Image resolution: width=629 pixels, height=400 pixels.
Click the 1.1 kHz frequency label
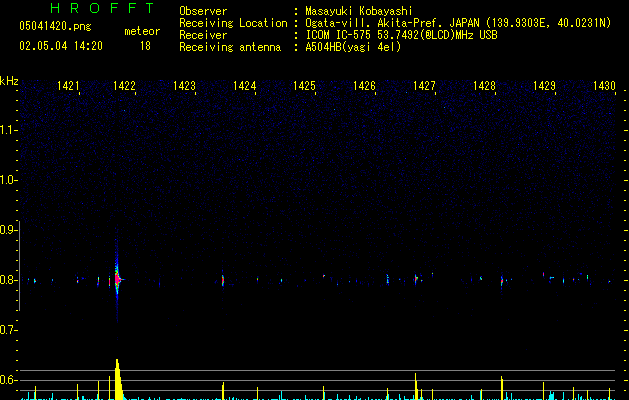(x=8, y=130)
